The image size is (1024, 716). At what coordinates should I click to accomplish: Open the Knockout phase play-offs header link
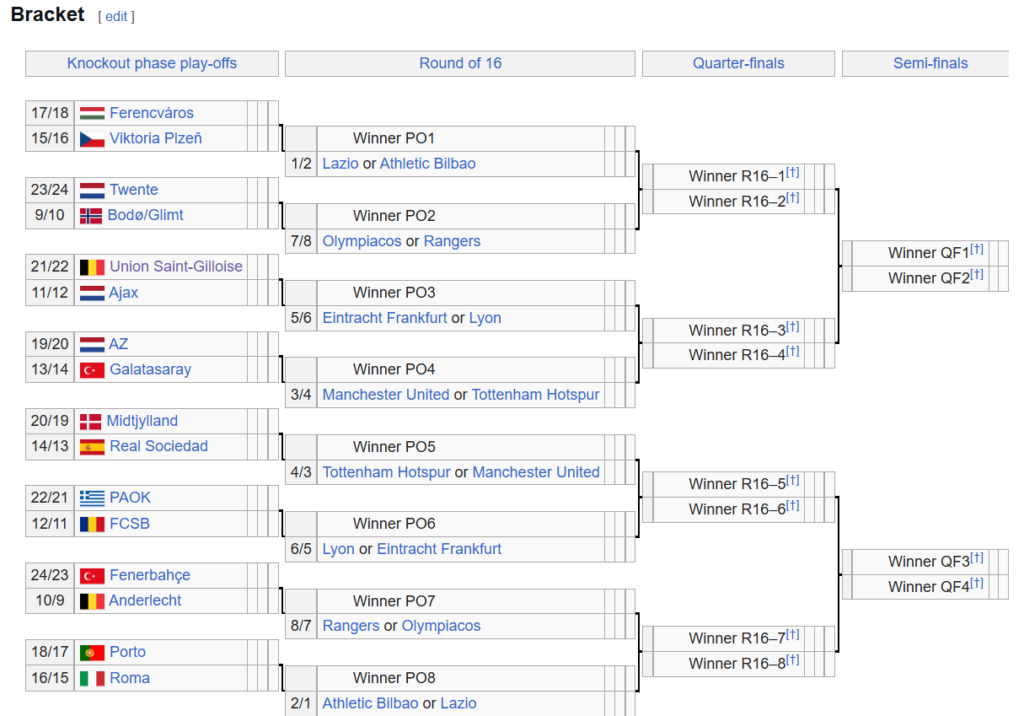tap(152, 63)
